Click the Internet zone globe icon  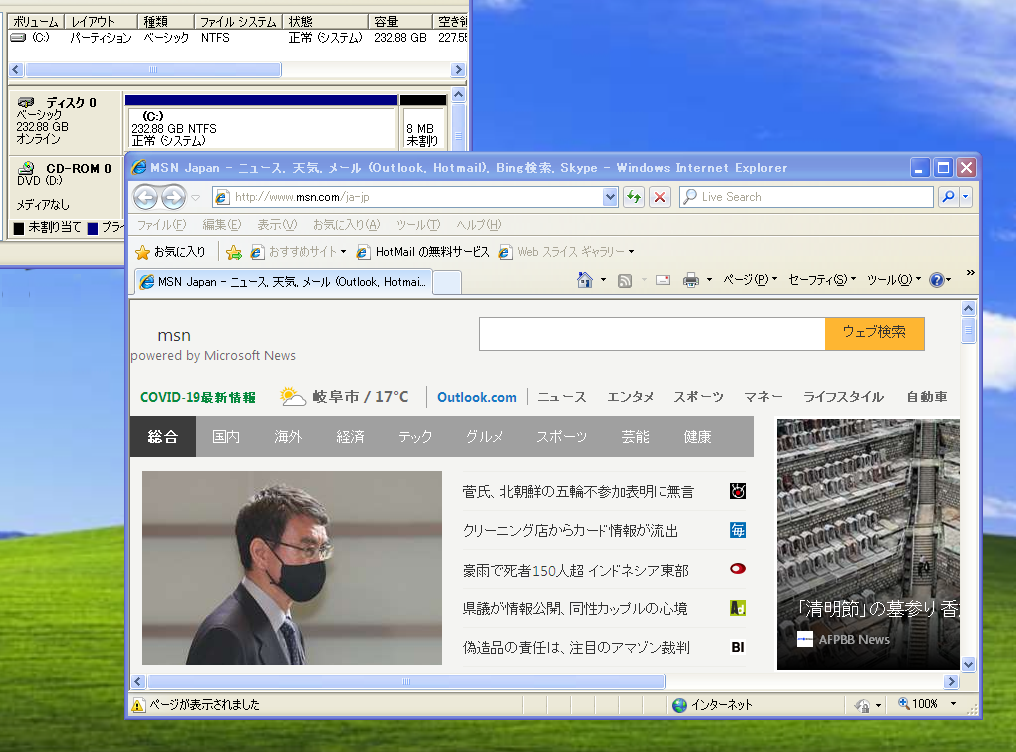(x=679, y=705)
